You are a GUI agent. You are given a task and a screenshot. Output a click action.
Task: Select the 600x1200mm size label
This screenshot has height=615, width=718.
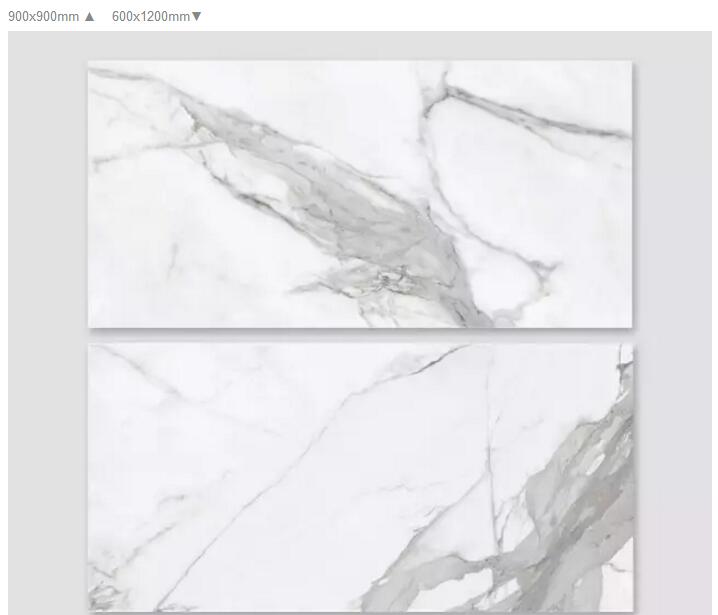pos(150,16)
